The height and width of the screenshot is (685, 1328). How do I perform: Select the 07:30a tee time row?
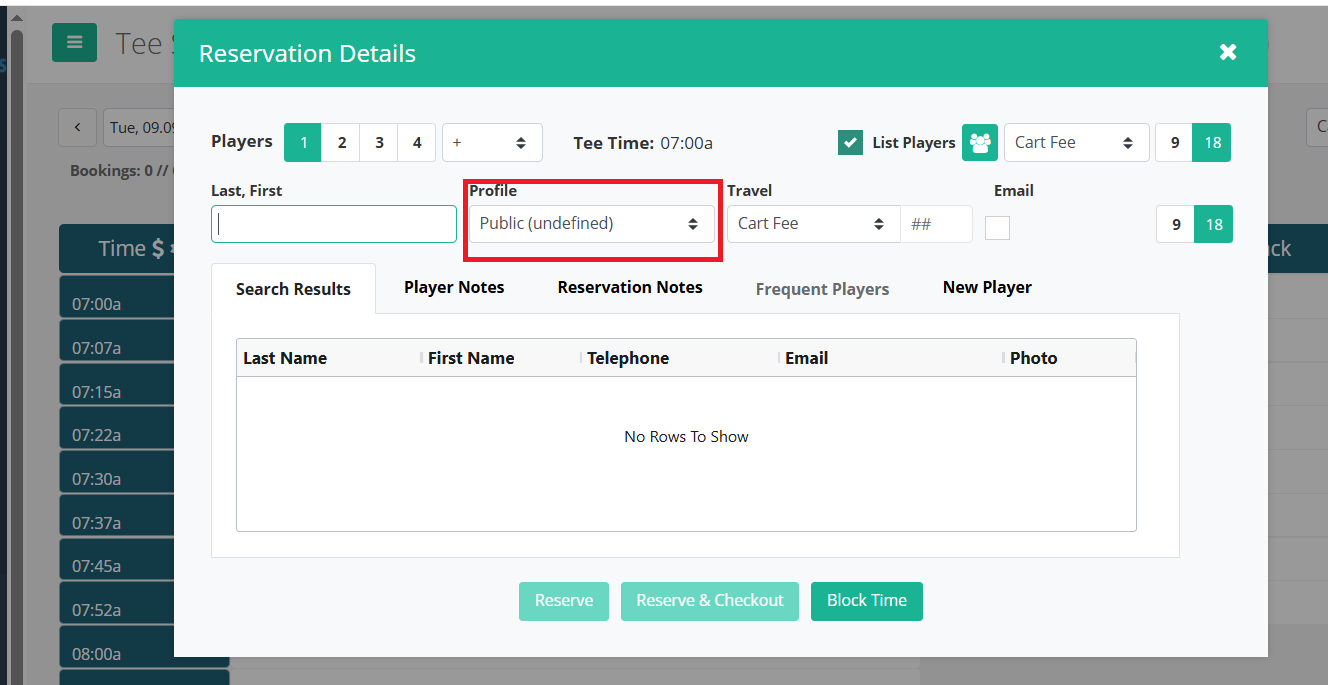click(117, 472)
